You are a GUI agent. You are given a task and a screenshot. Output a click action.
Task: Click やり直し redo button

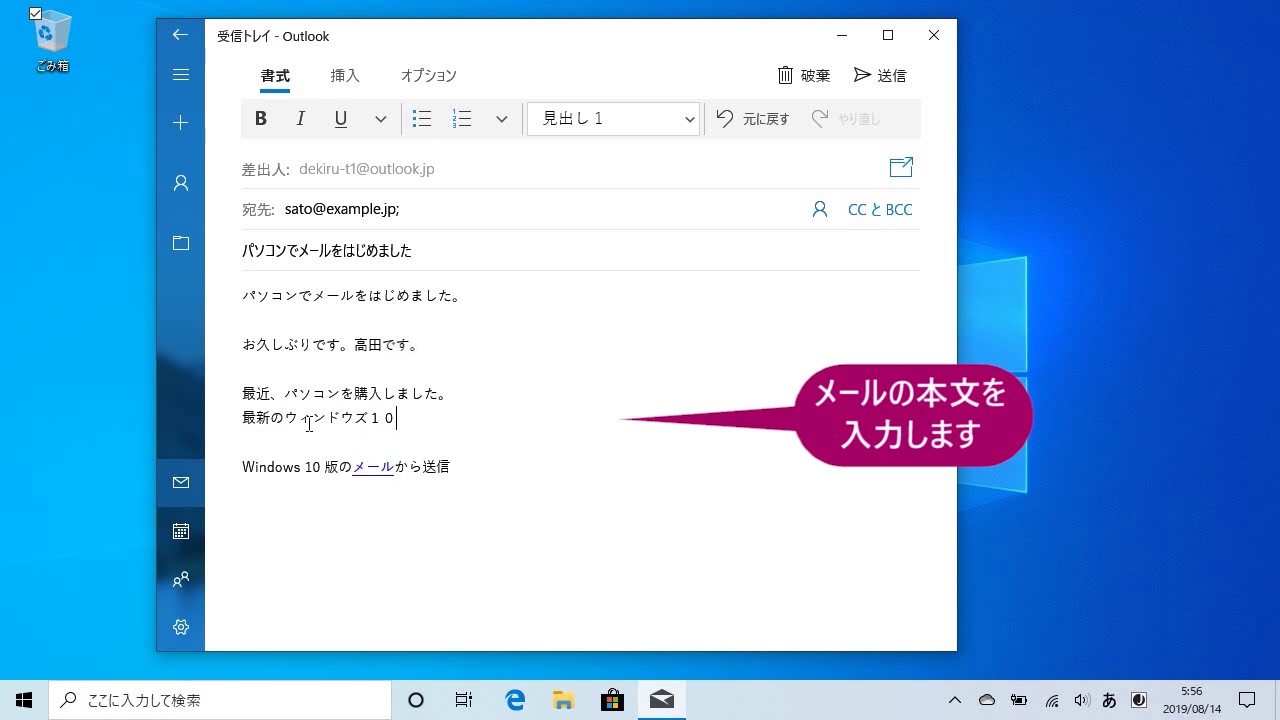pos(846,119)
